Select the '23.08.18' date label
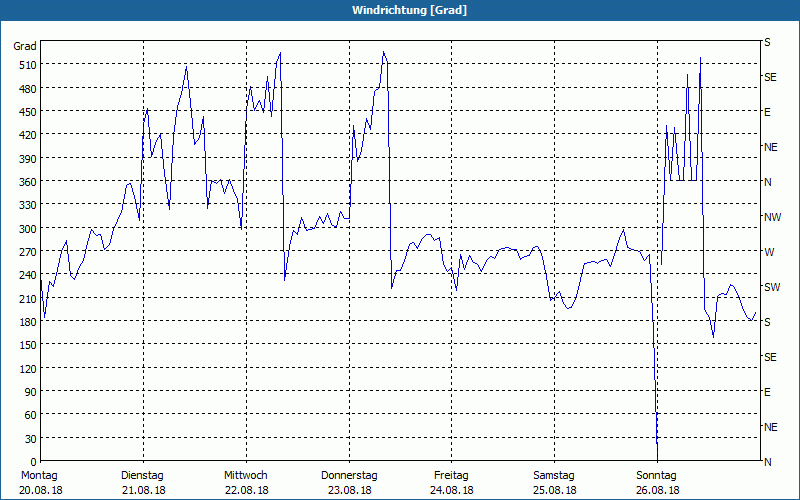800x500 pixels. pos(349,490)
